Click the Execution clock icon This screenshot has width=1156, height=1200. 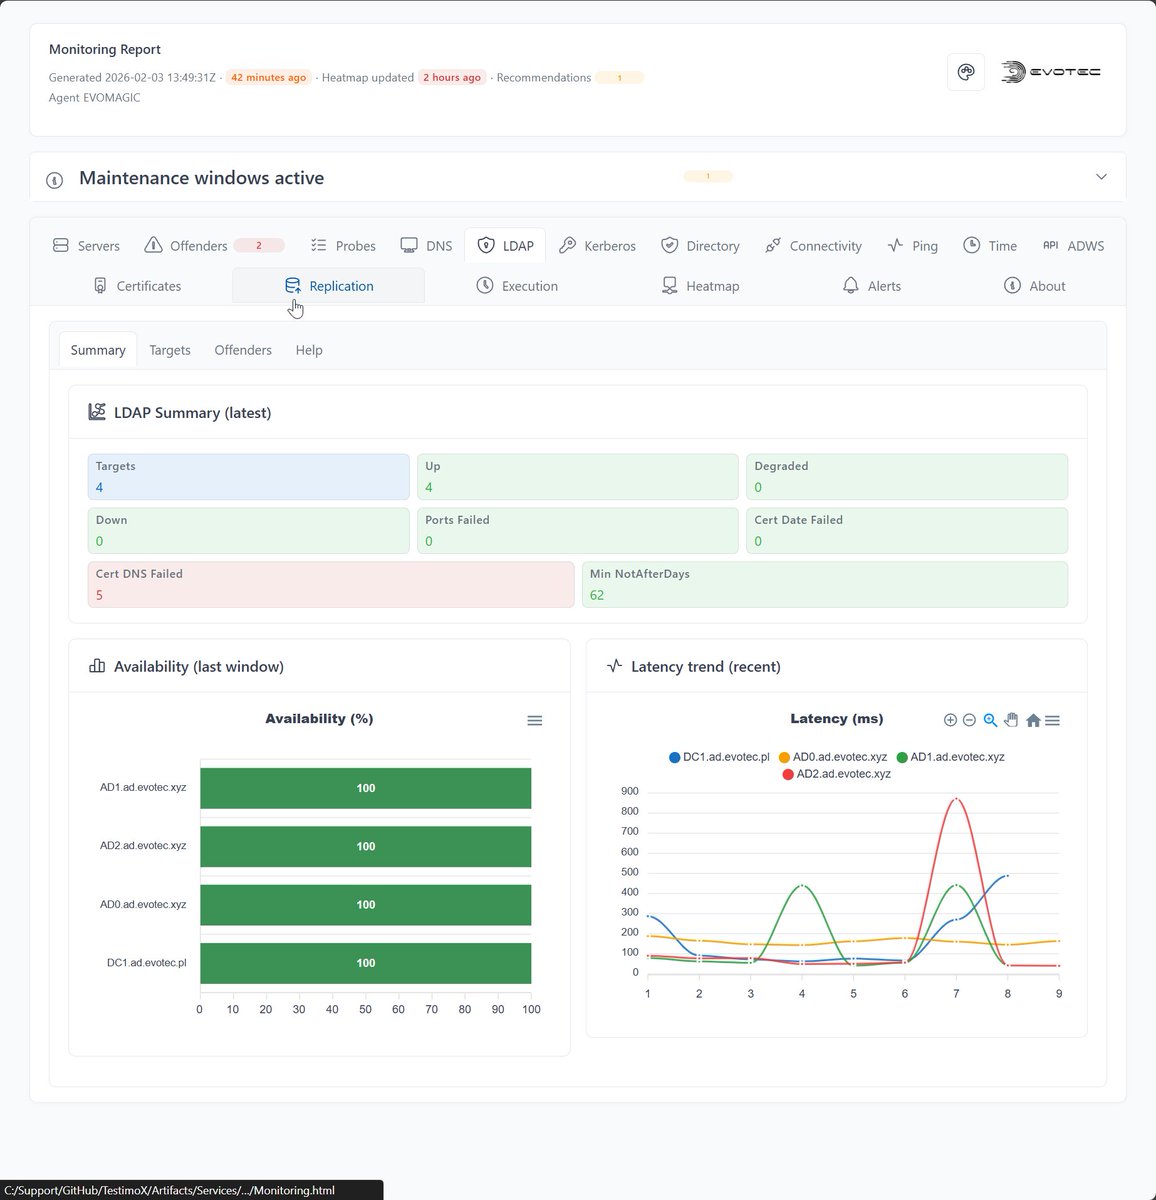[485, 285]
